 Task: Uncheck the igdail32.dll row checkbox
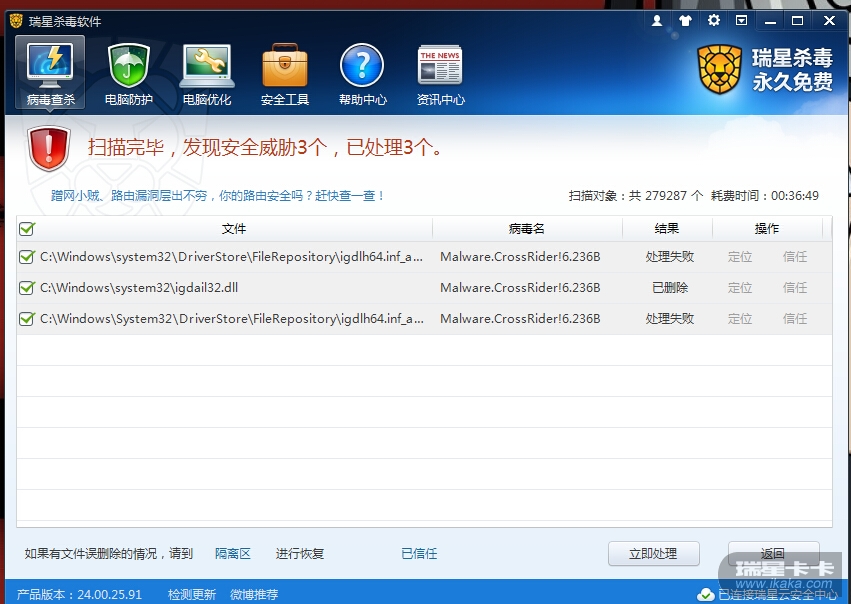(27, 288)
